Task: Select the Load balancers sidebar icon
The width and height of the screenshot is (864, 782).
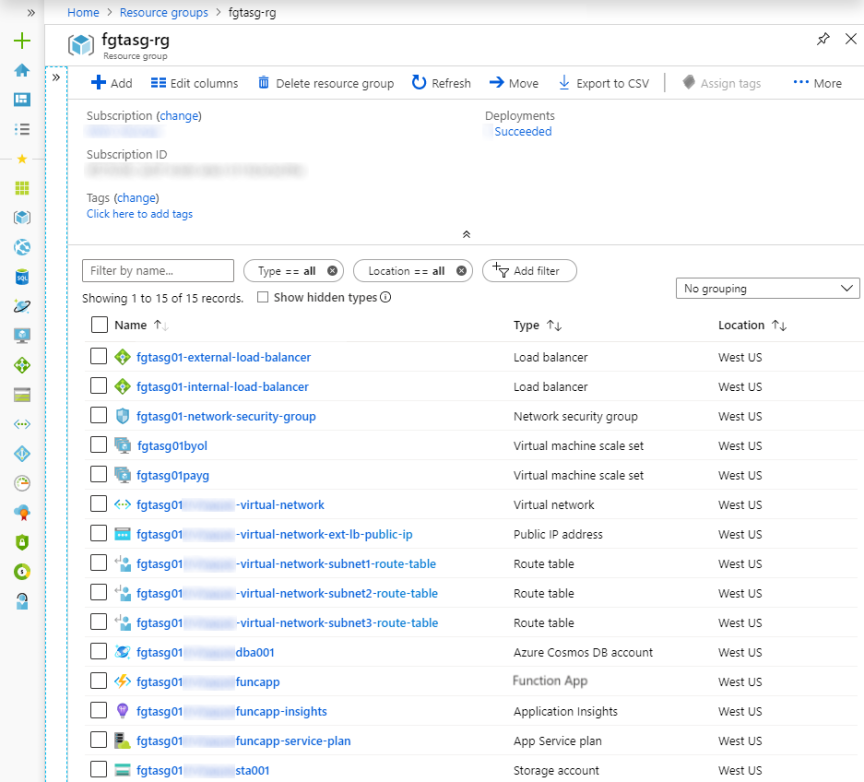Action: tap(20, 365)
